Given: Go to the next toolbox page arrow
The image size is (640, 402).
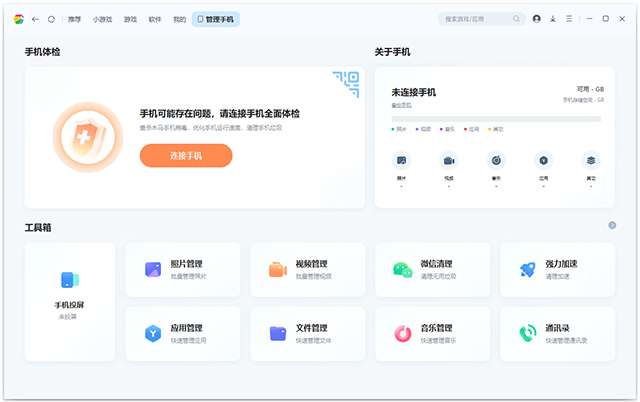Looking at the screenshot, I should (x=612, y=225).
